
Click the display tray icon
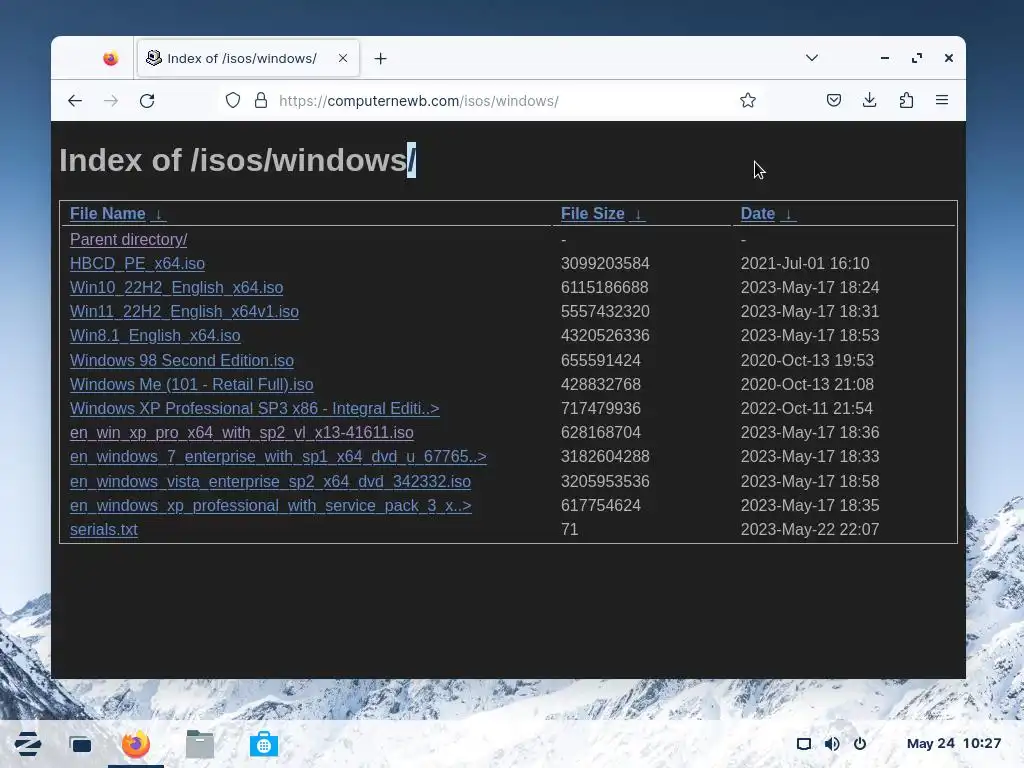click(804, 744)
